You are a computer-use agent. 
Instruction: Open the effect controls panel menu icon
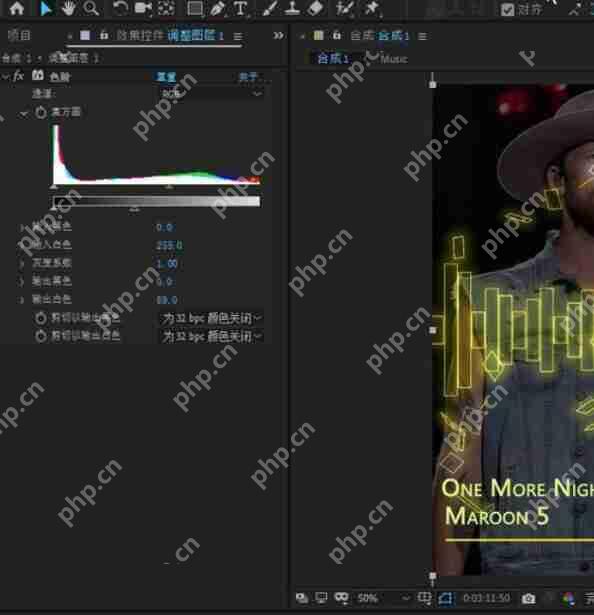[x=237, y=36]
